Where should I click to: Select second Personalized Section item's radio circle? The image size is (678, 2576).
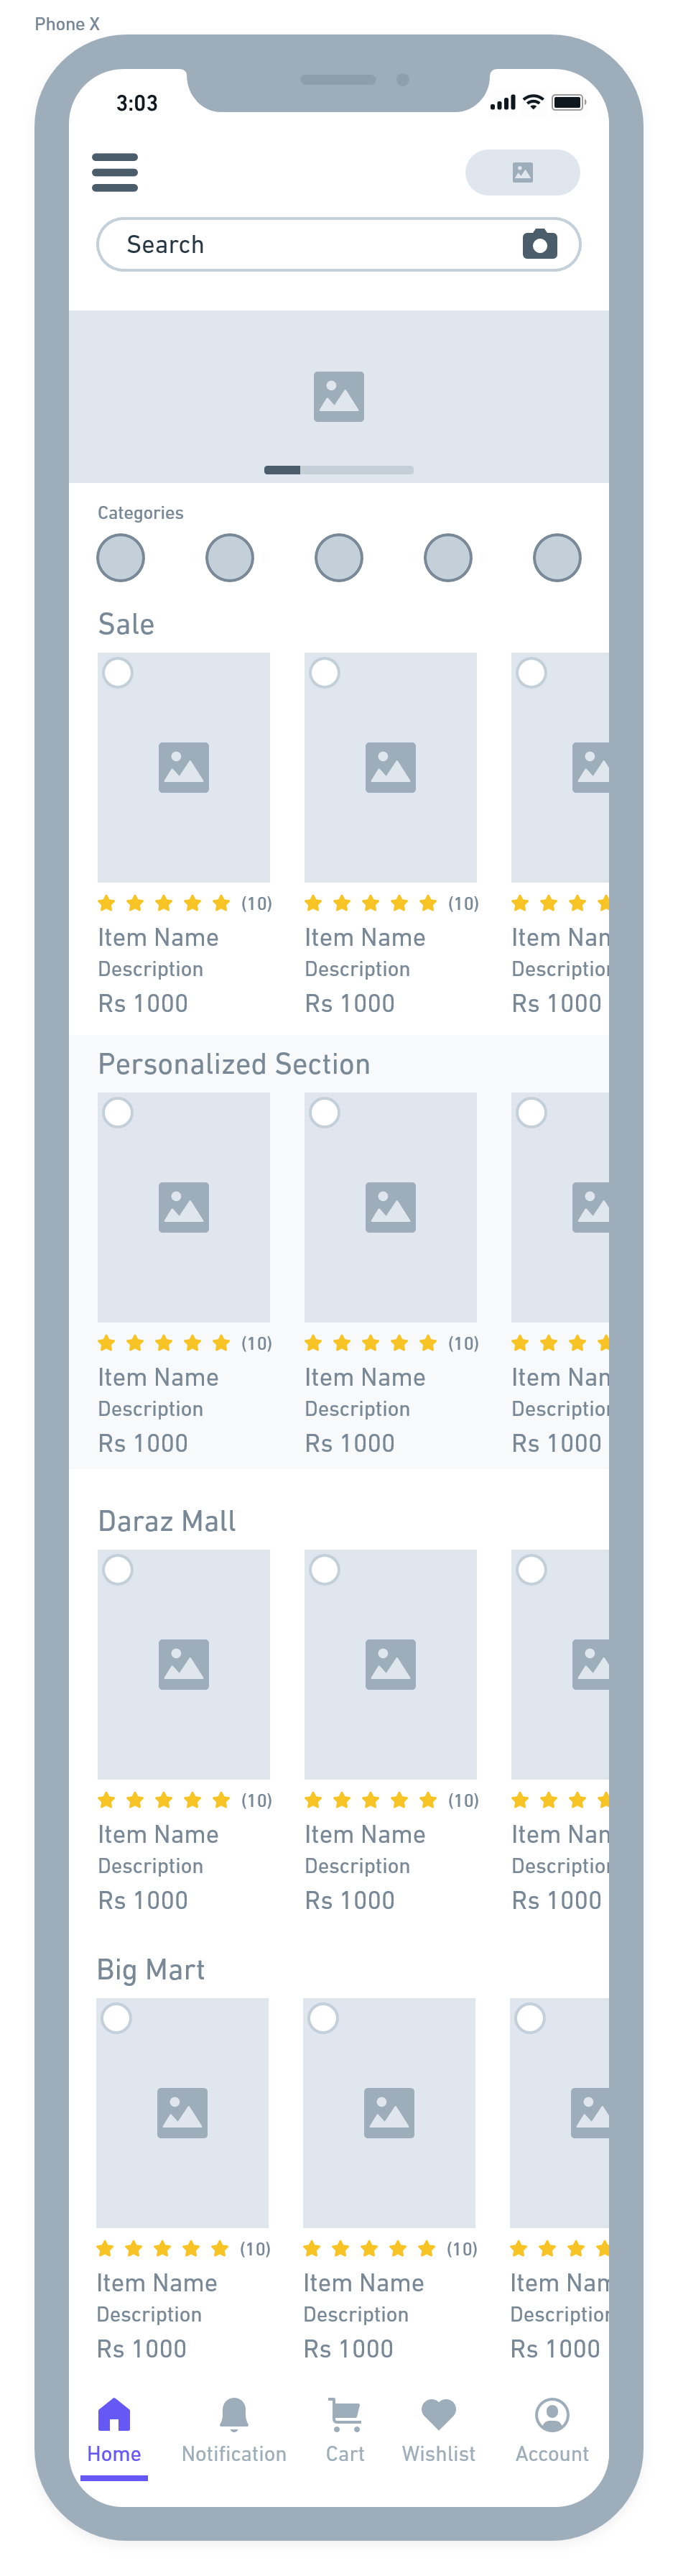325,1113
